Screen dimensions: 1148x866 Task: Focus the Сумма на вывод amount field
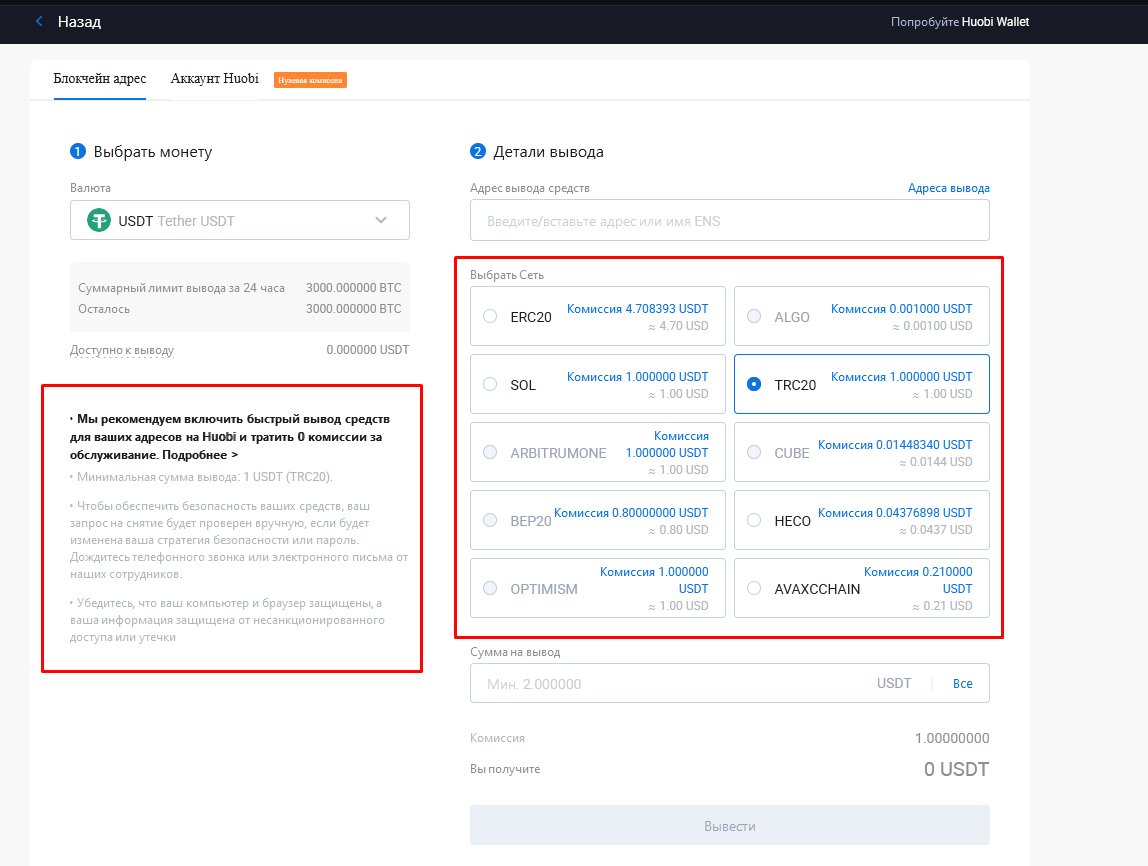(670, 684)
